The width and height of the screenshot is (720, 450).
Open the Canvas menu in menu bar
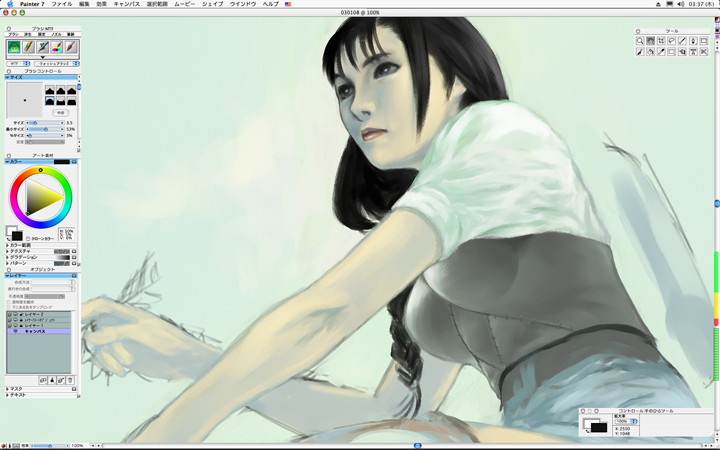[127, 4]
